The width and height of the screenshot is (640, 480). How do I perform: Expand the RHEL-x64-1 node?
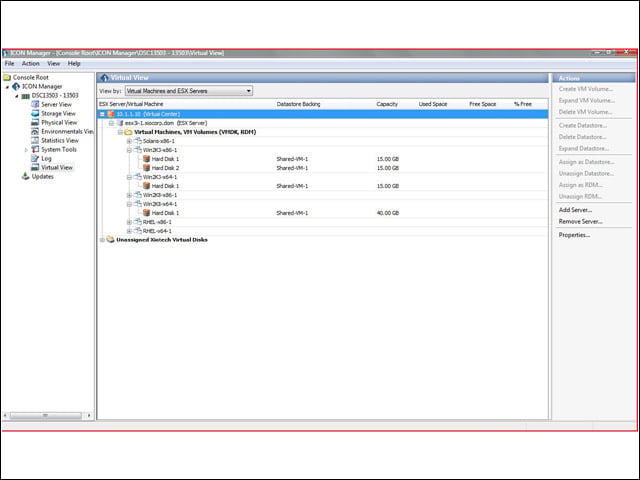(129, 231)
